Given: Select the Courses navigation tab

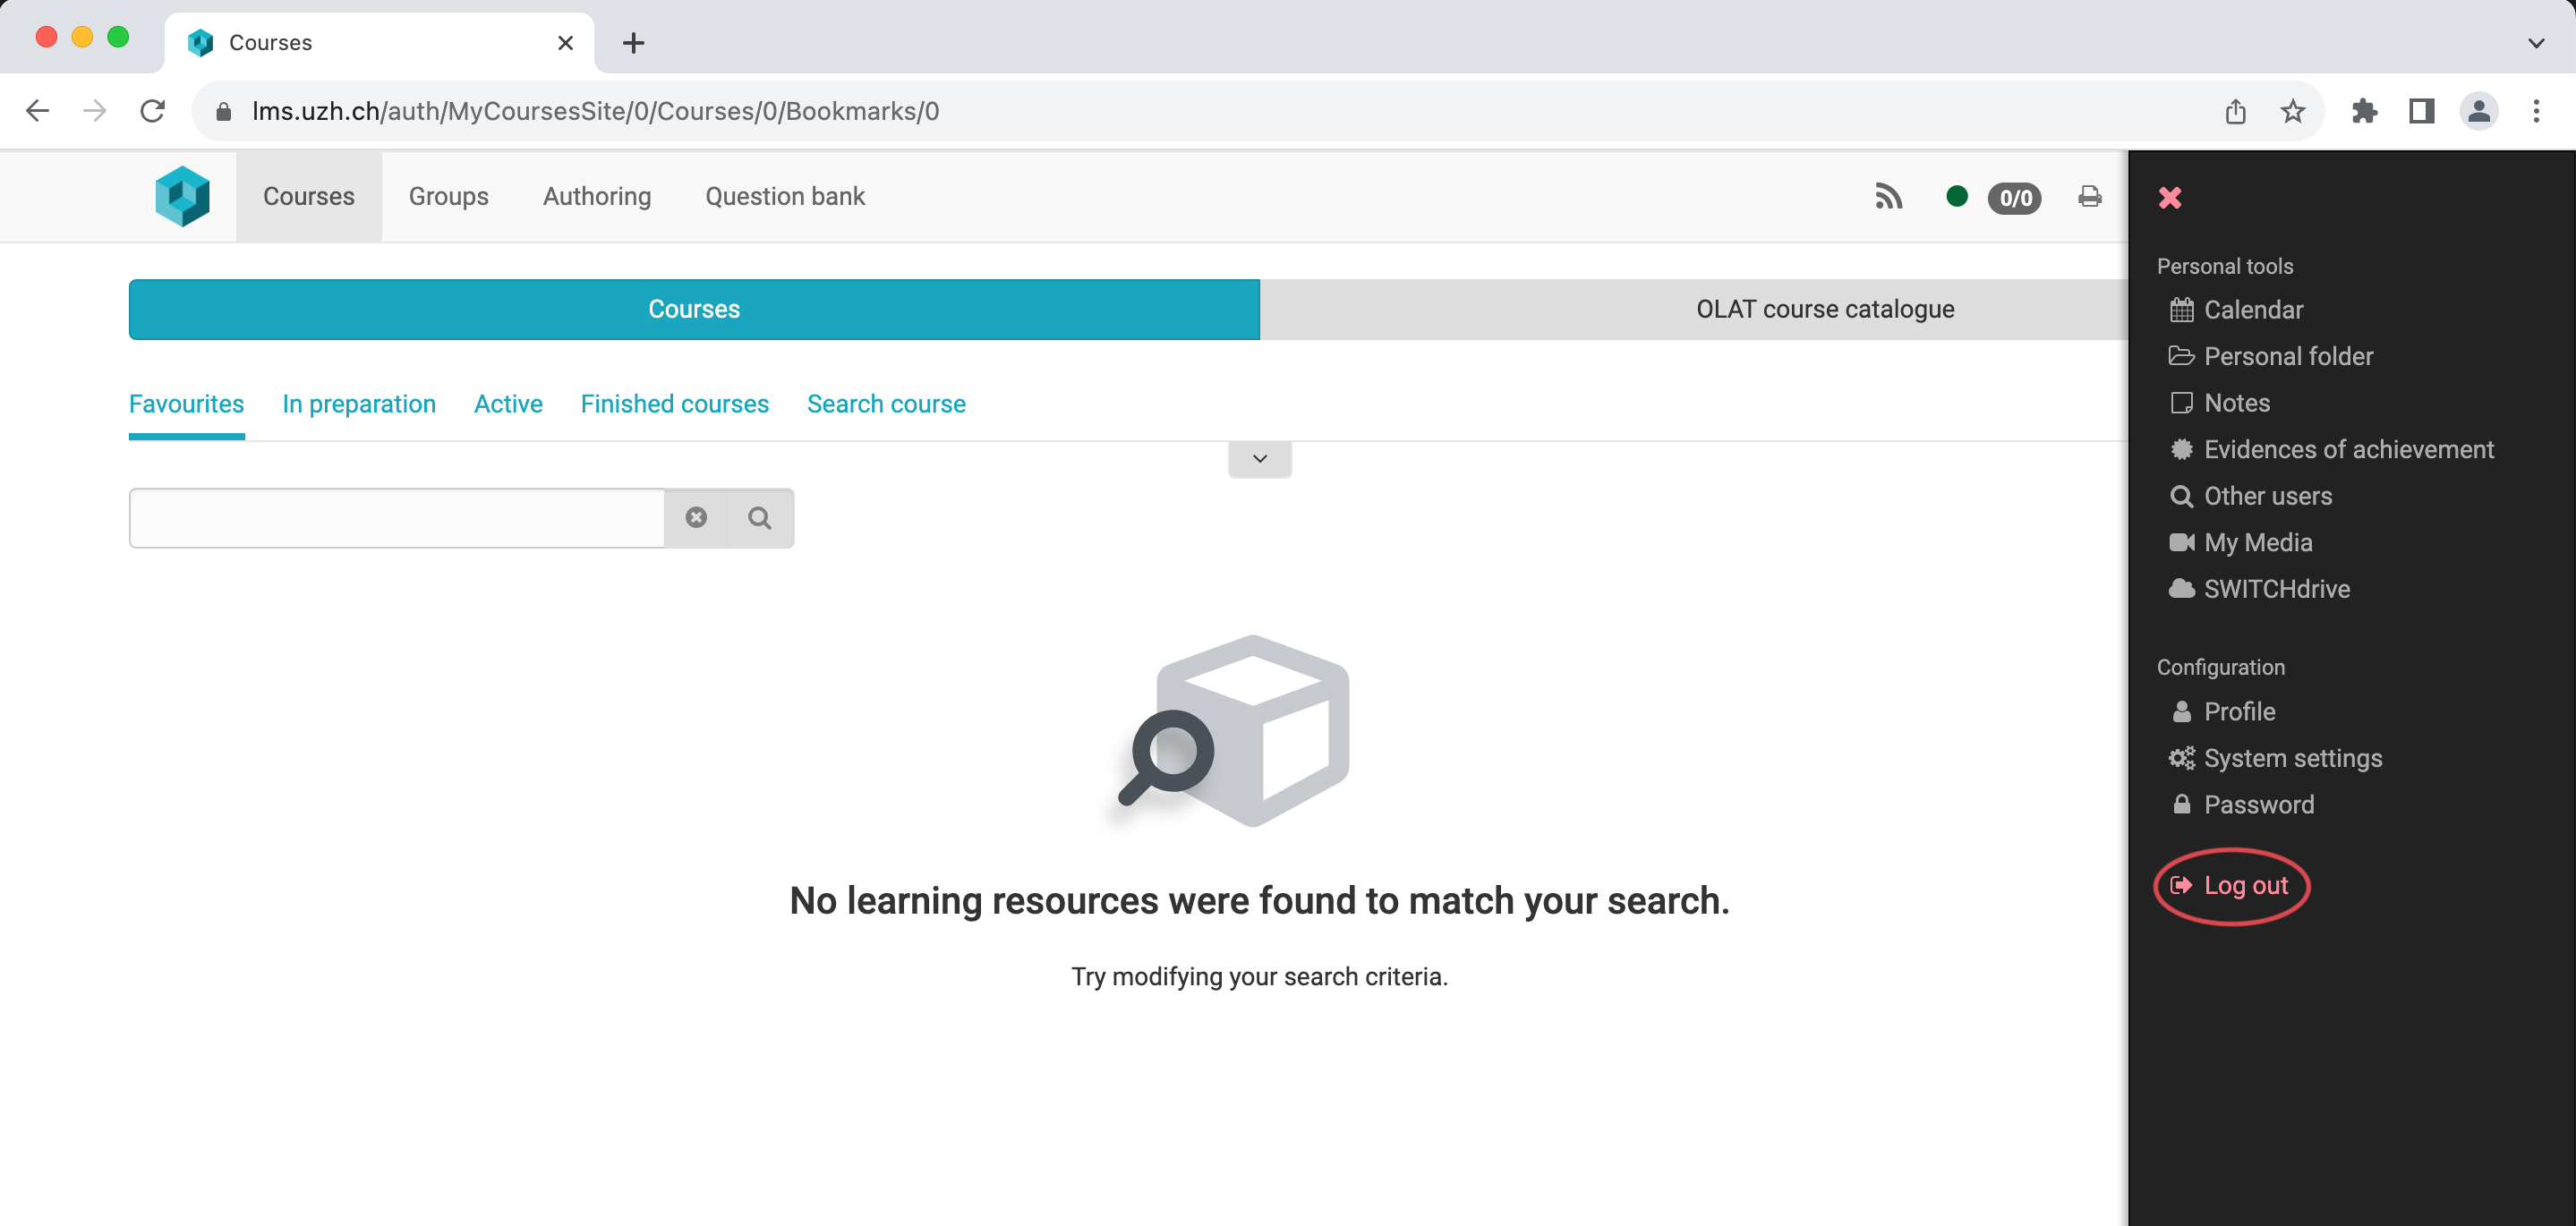Looking at the screenshot, I should tap(309, 196).
